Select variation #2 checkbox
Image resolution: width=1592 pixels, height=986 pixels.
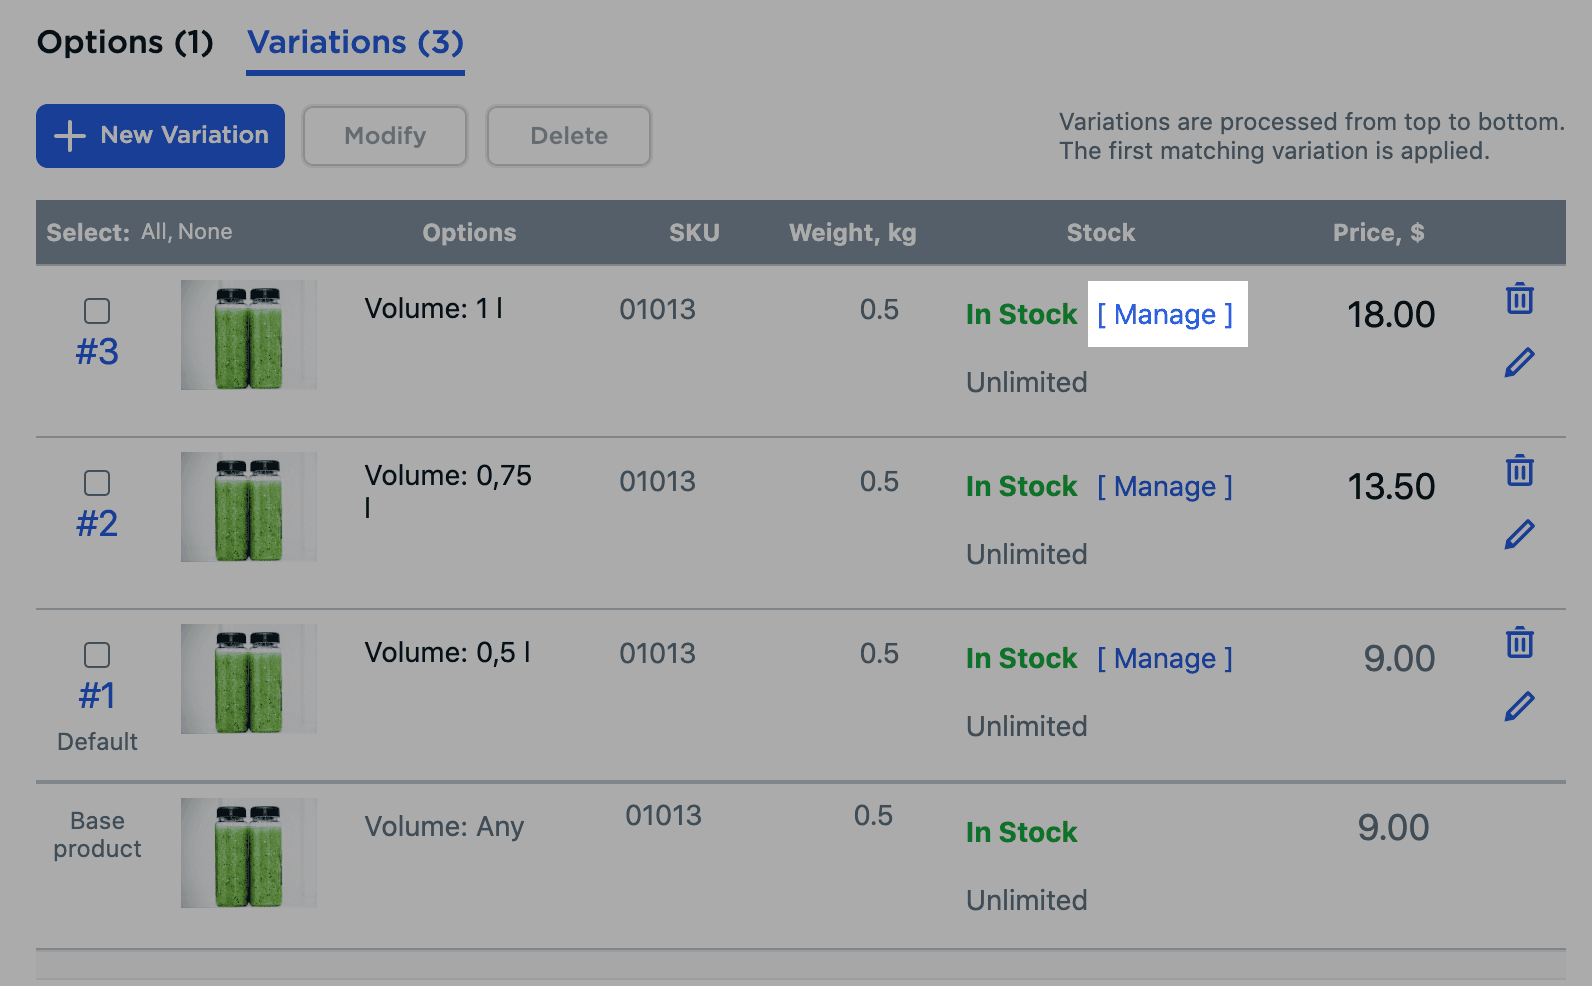(97, 483)
